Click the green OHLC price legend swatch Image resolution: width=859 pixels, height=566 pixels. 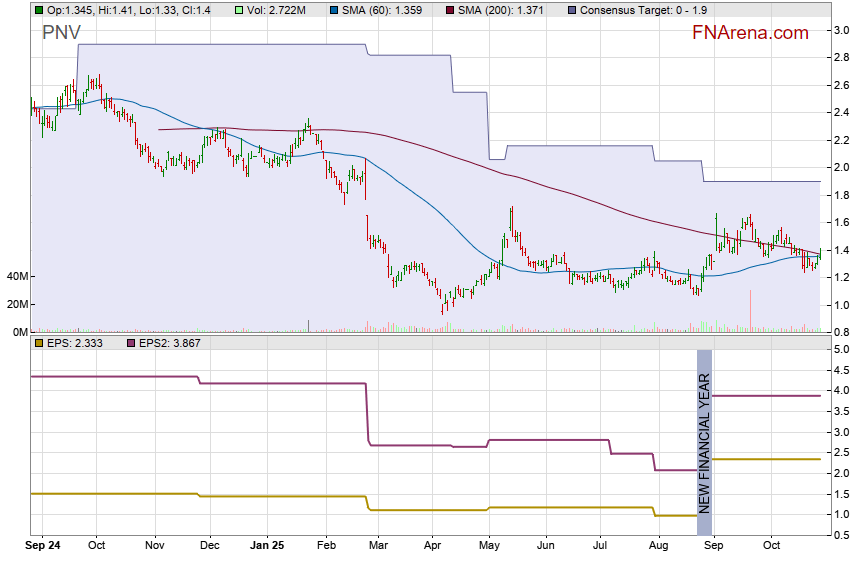tap(38, 10)
